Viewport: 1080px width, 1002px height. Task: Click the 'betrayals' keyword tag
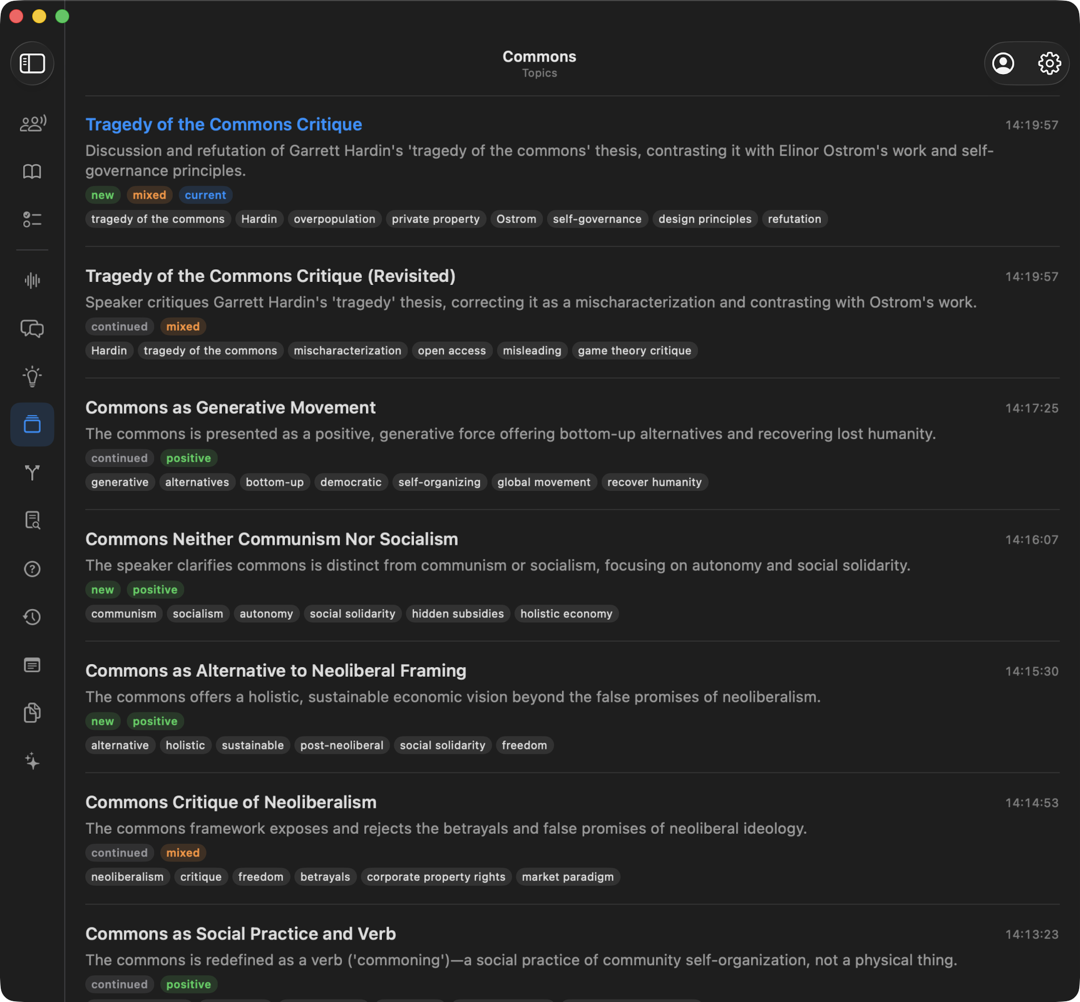(324, 877)
